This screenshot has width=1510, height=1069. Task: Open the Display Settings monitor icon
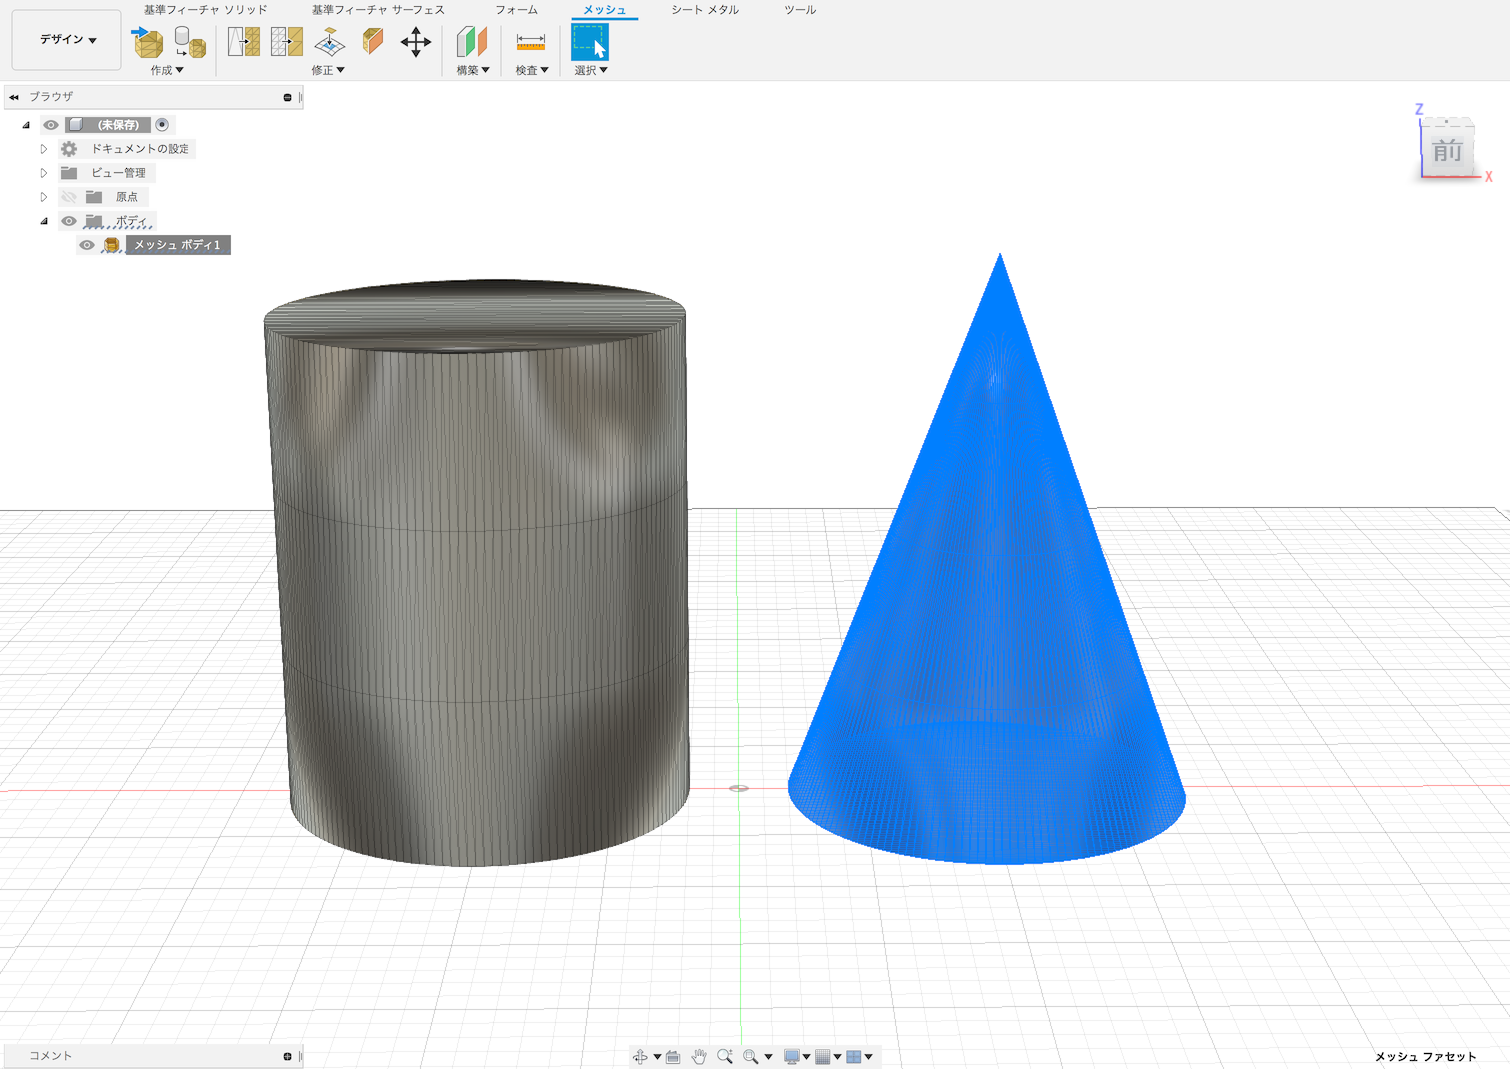(x=791, y=1056)
